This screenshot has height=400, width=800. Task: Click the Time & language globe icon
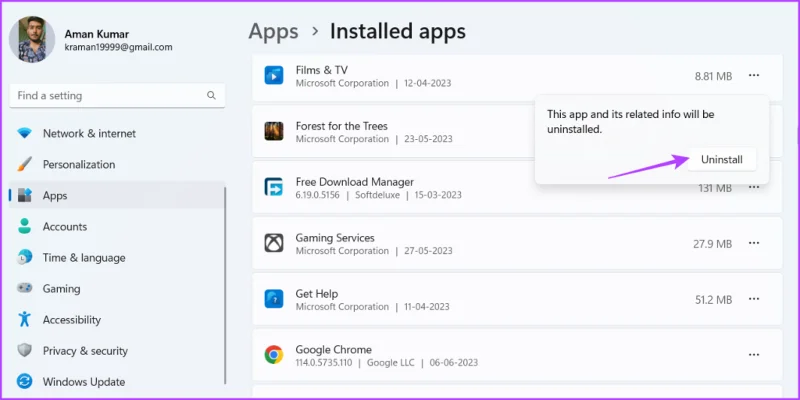click(x=24, y=258)
